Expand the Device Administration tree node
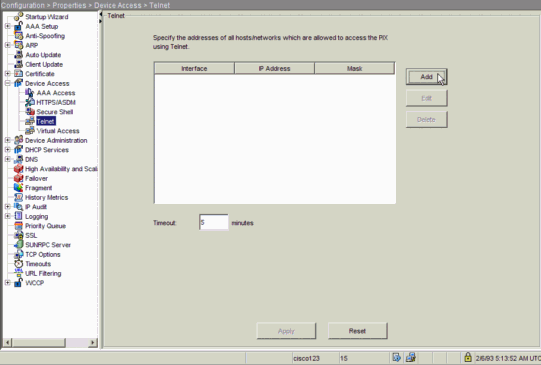Viewport: 541px width, 365px height. pyautogui.click(x=8, y=140)
